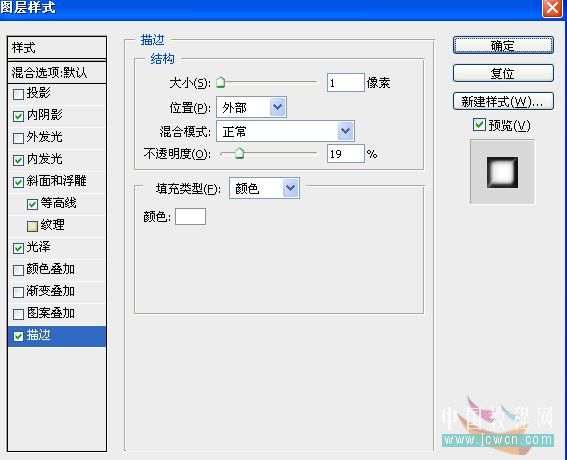Open the 投影 settings row label

tap(38, 93)
